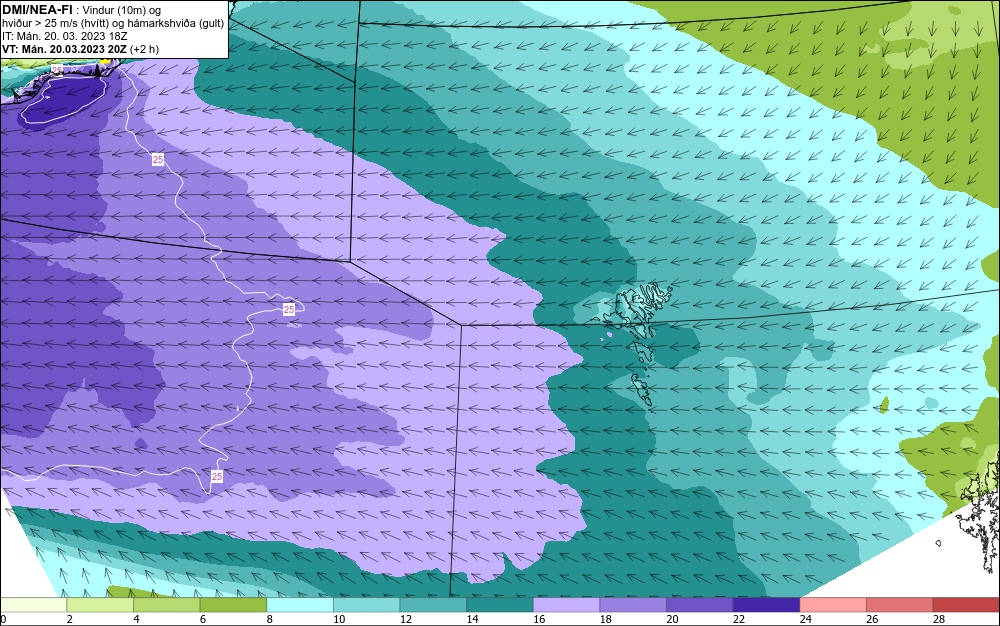Click the legend tick label 16

click(x=539, y=619)
